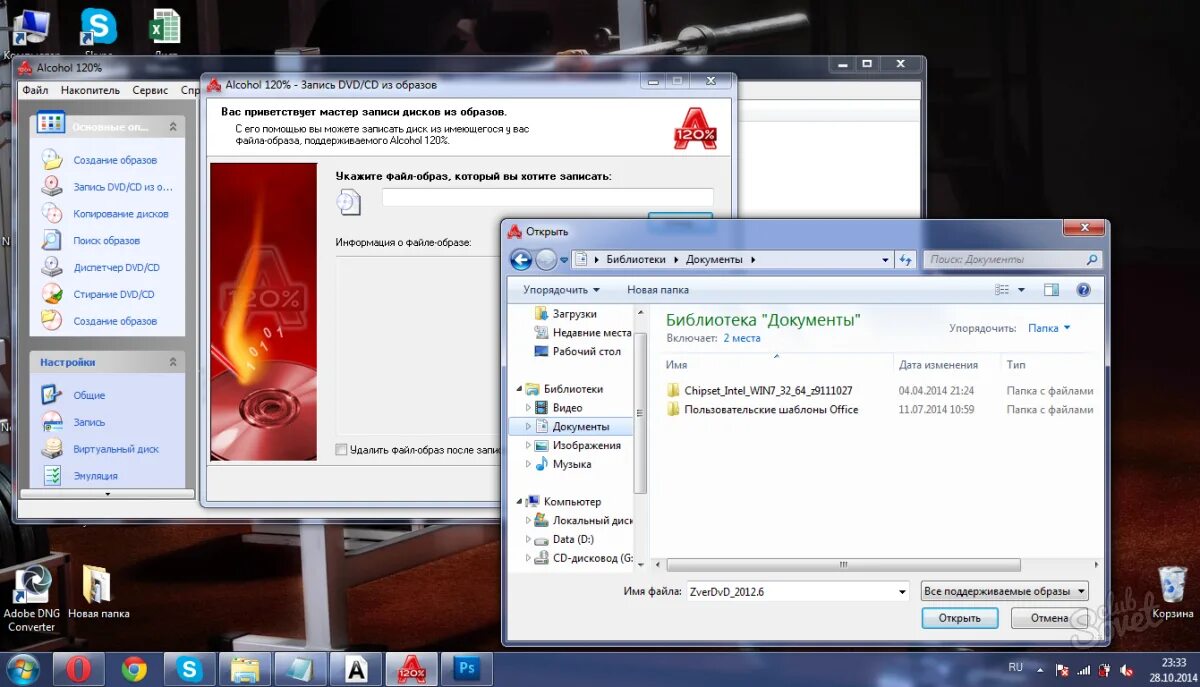Open Эмуляция settings
Image resolution: width=1200 pixels, height=687 pixels.
coord(95,476)
